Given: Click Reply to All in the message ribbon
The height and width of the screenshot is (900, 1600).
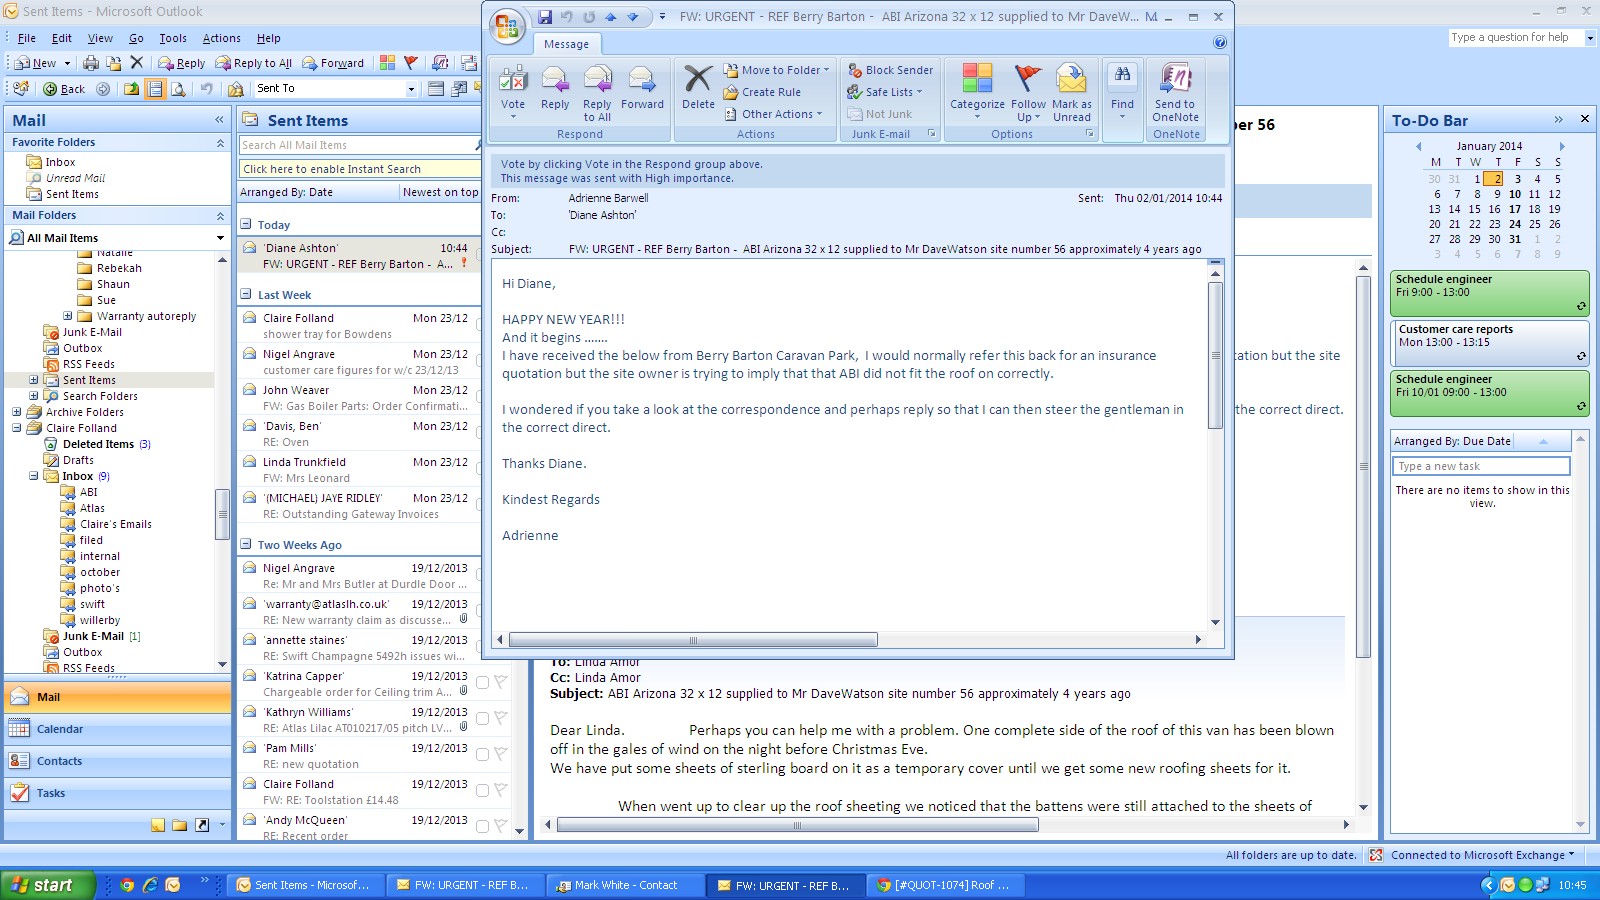Looking at the screenshot, I should tap(597, 93).
